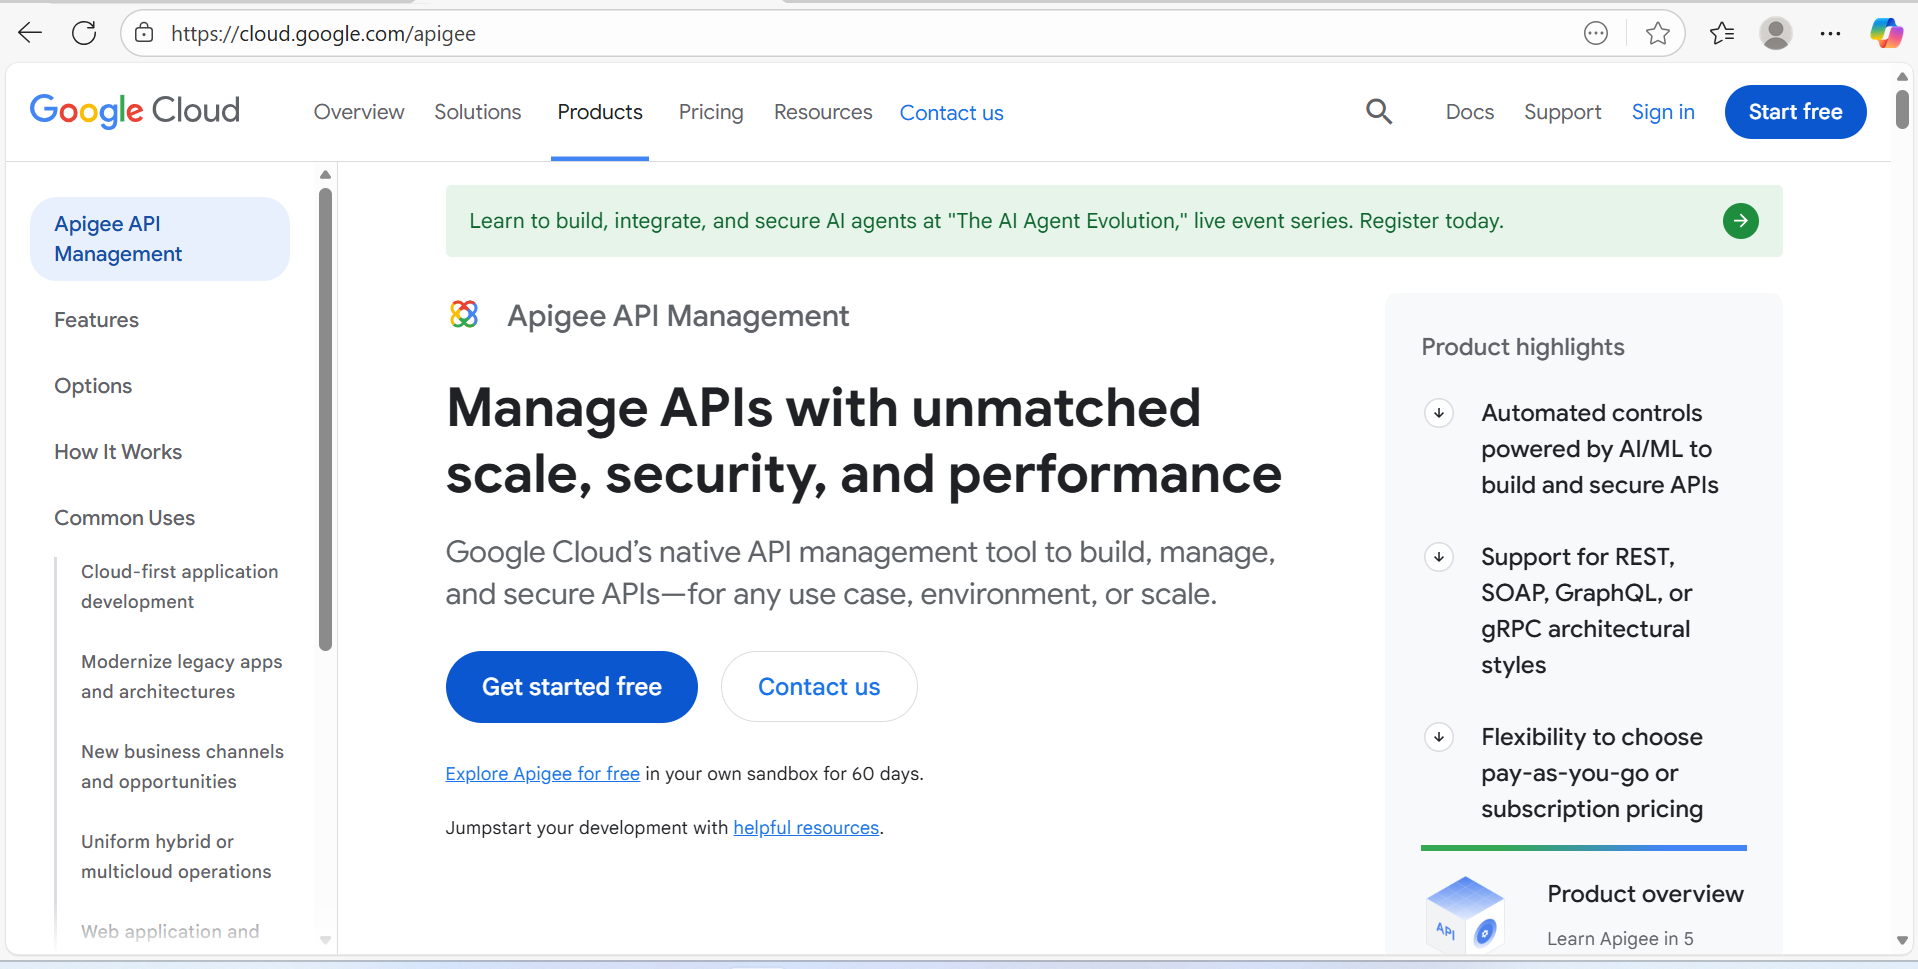Screen dimensions: 1918x969
Task: Click the Google Cloud search magnifier icon
Action: (x=1379, y=112)
